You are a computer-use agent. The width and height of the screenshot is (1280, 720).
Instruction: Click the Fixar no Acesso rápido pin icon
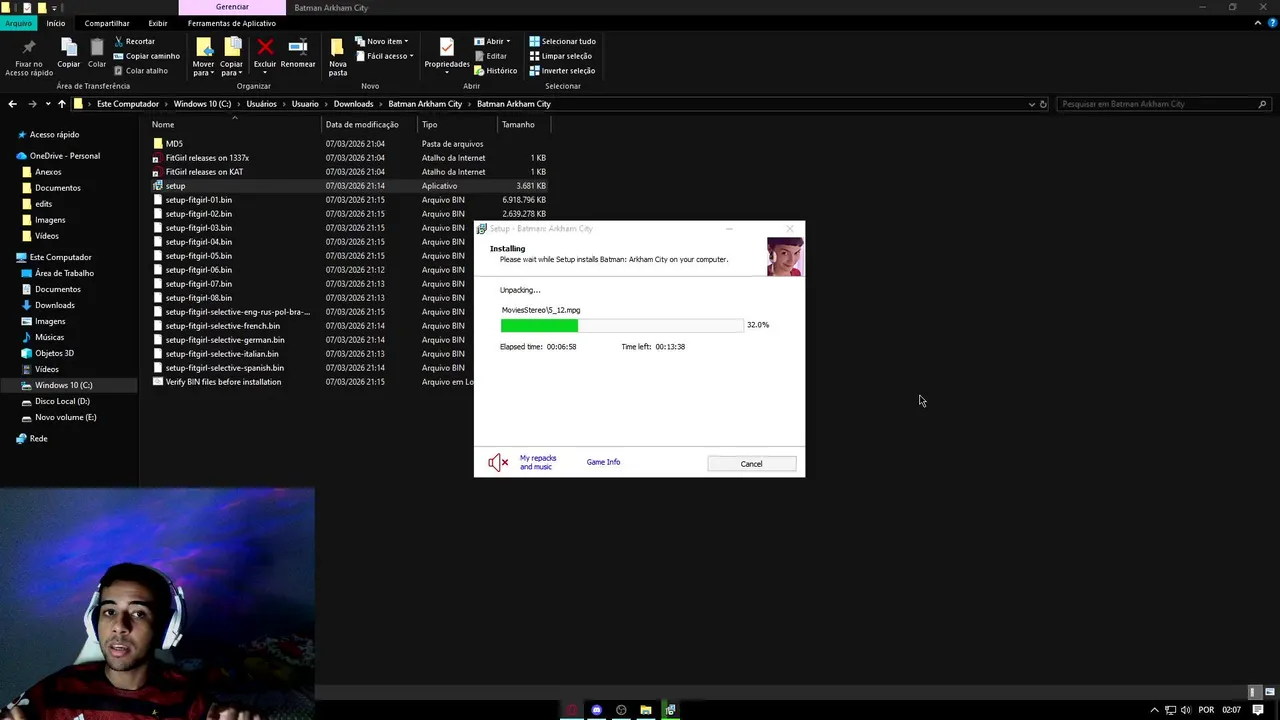pos(28,47)
